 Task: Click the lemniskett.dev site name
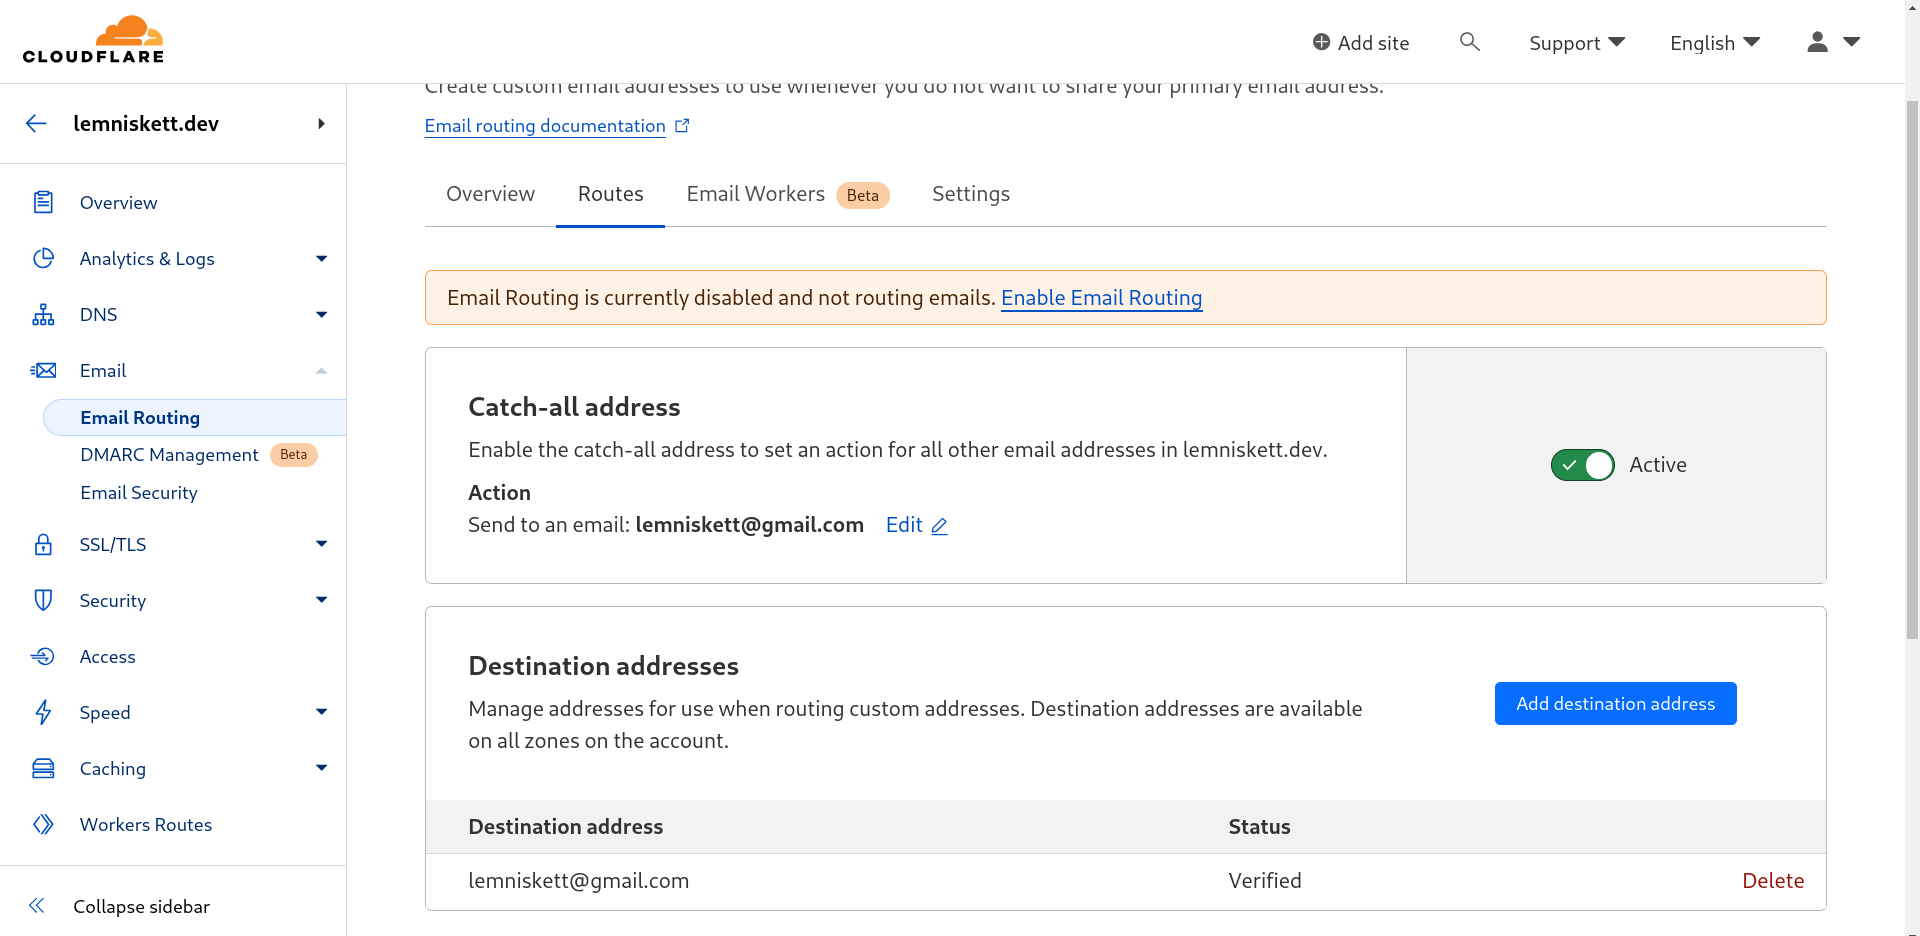146,123
